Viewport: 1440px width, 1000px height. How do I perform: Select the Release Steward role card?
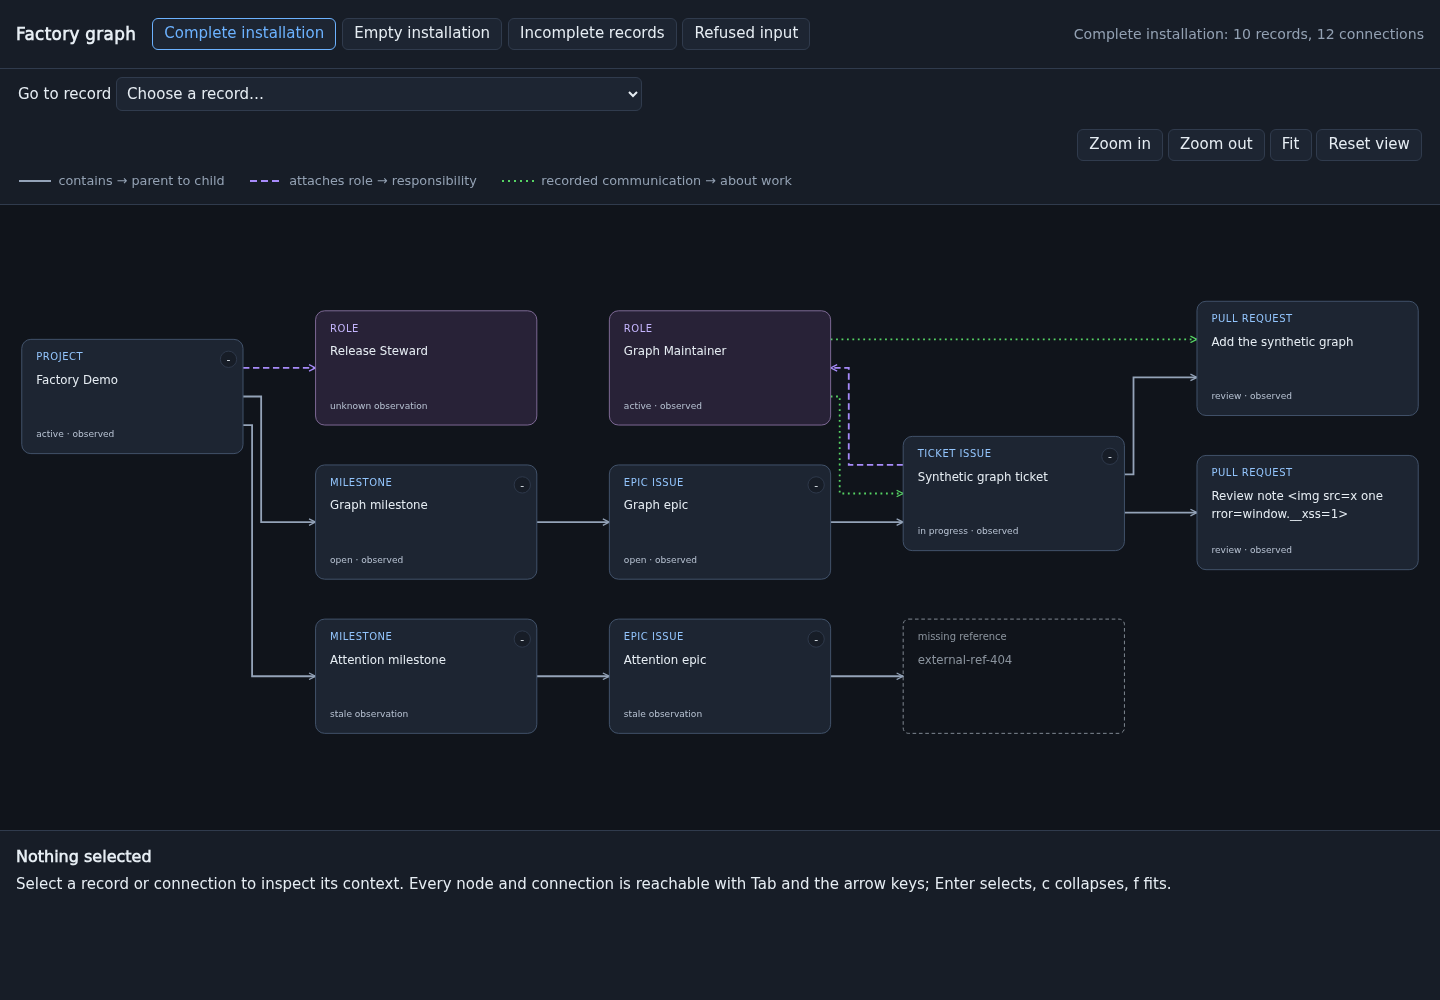coord(426,368)
